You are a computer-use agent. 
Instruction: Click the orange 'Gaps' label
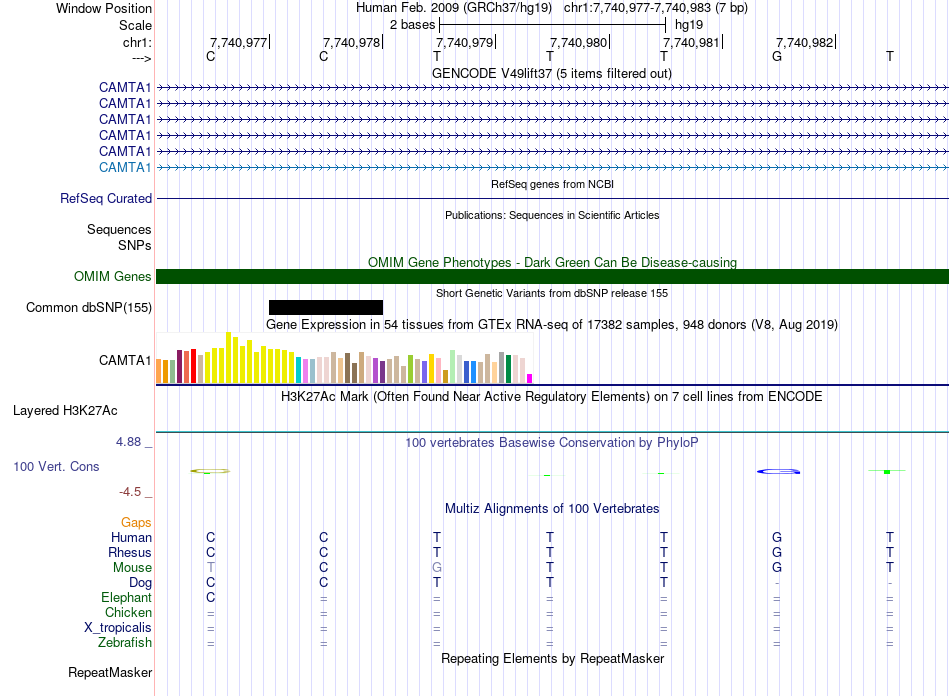click(136, 523)
